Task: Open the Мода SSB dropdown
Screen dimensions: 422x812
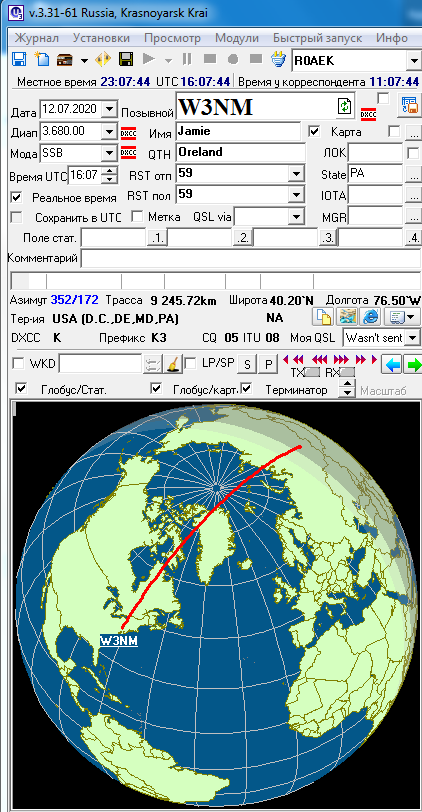Action: (x=109, y=153)
